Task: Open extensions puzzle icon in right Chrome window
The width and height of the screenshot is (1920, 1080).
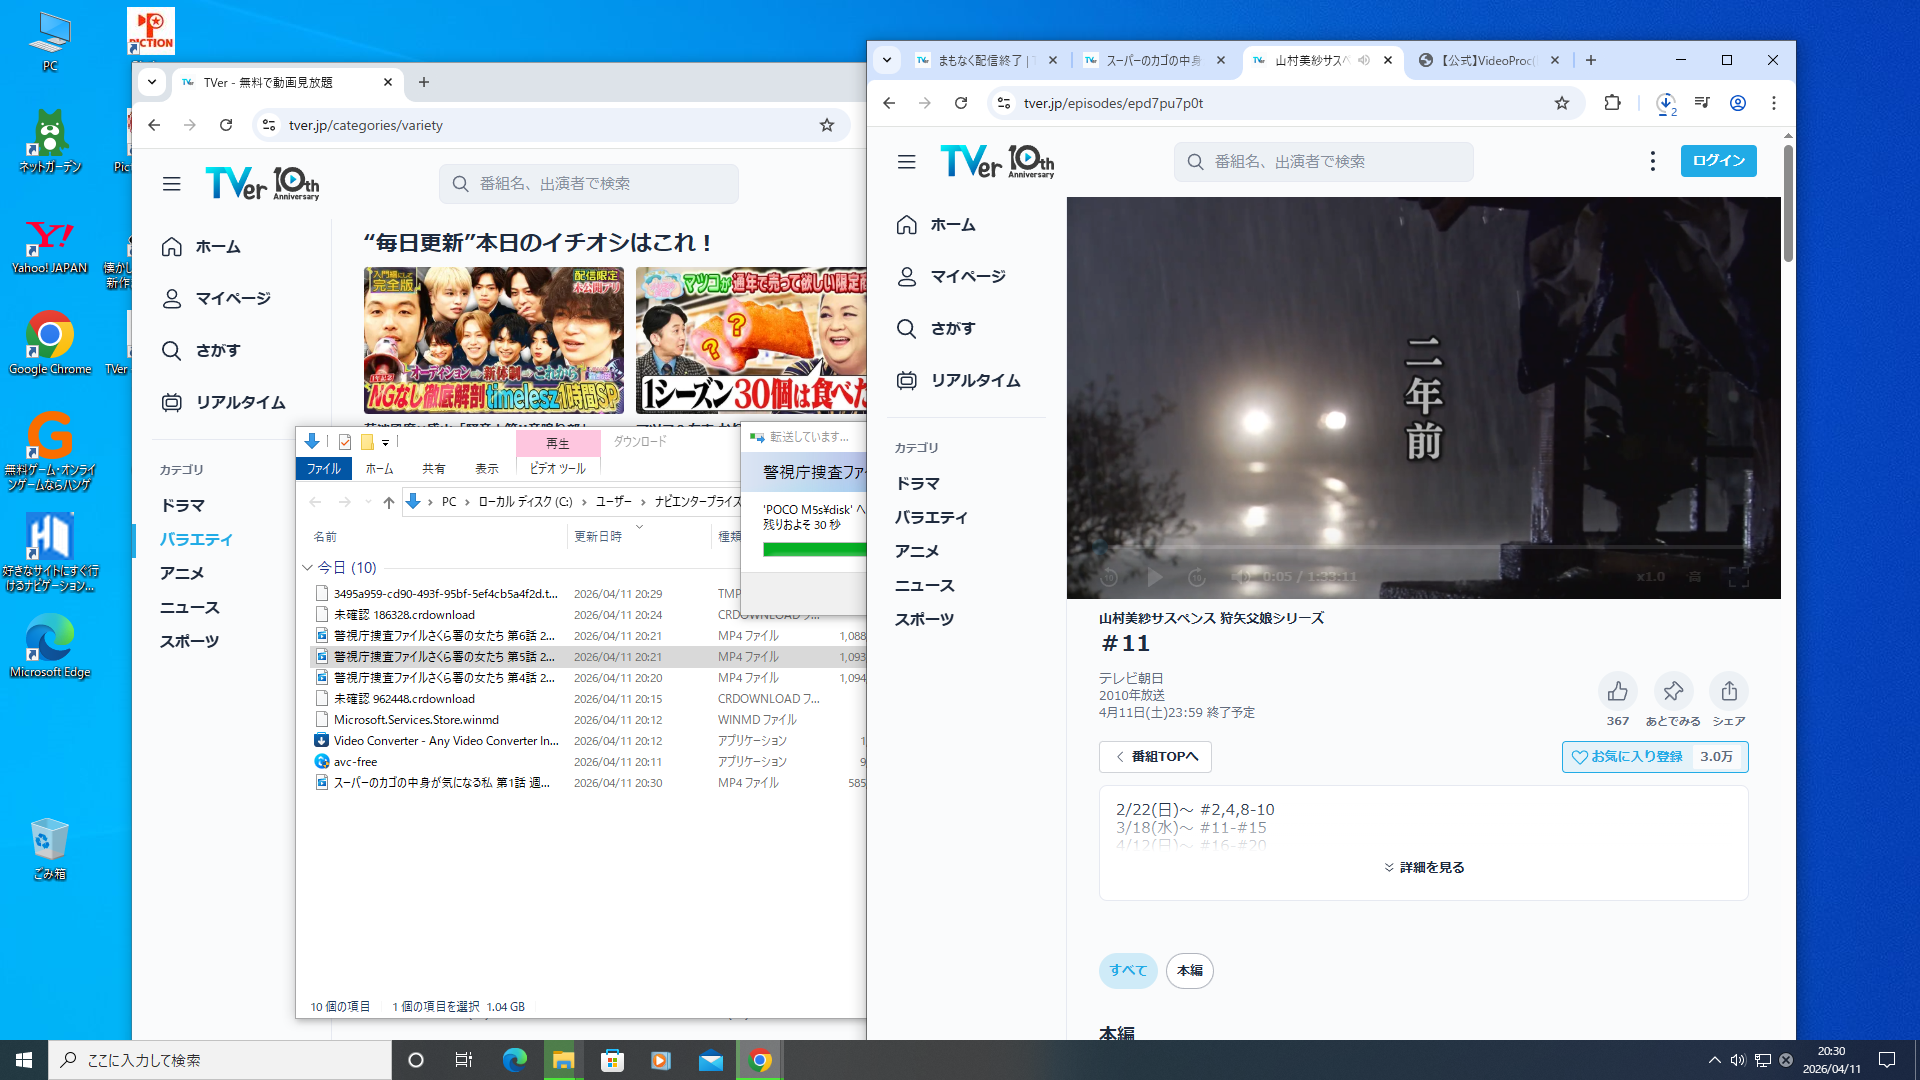Action: tap(1612, 103)
